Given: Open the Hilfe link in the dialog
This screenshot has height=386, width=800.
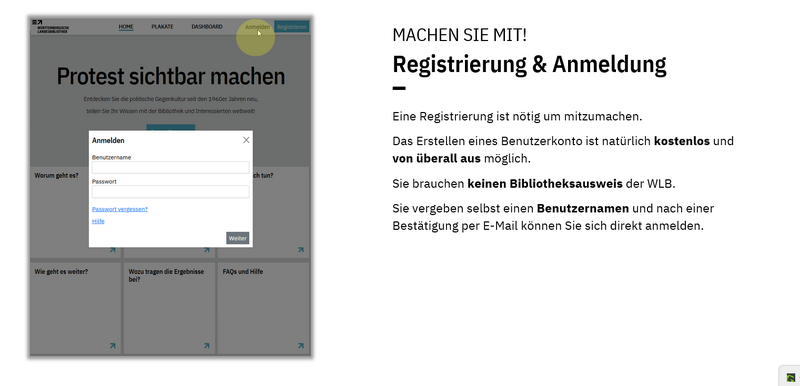Looking at the screenshot, I should click(x=98, y=221).
